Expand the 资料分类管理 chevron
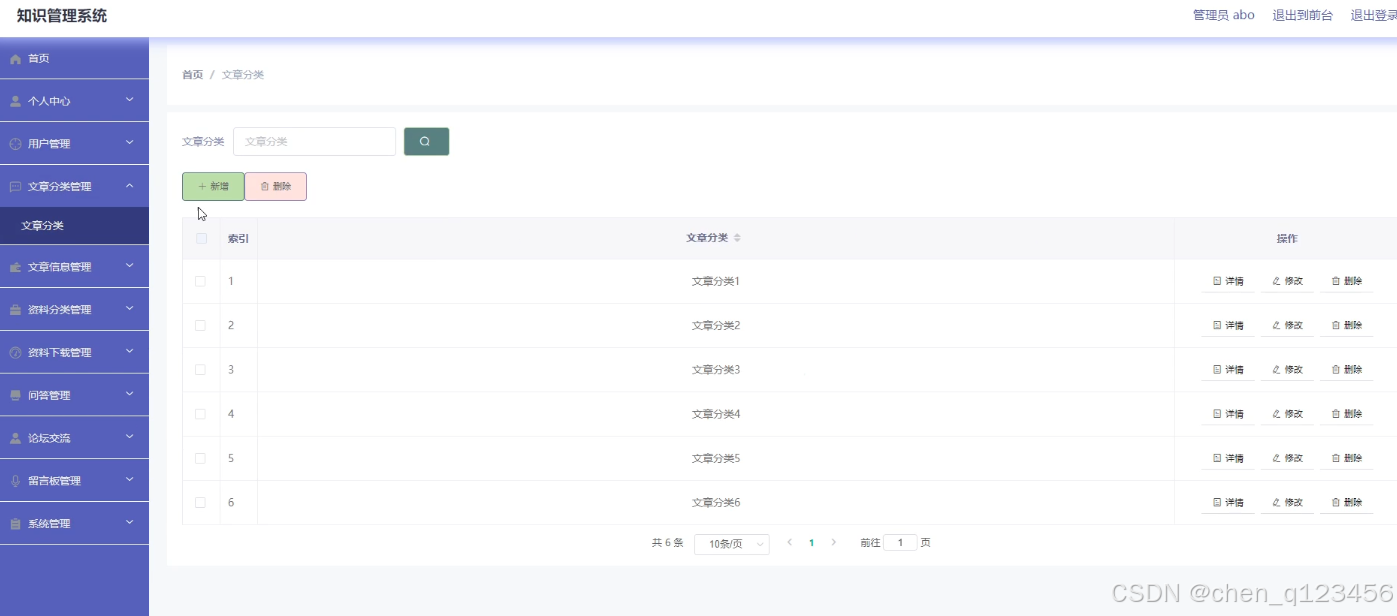Viewport: 1397px width, 616px height. [x=129, y=309]
